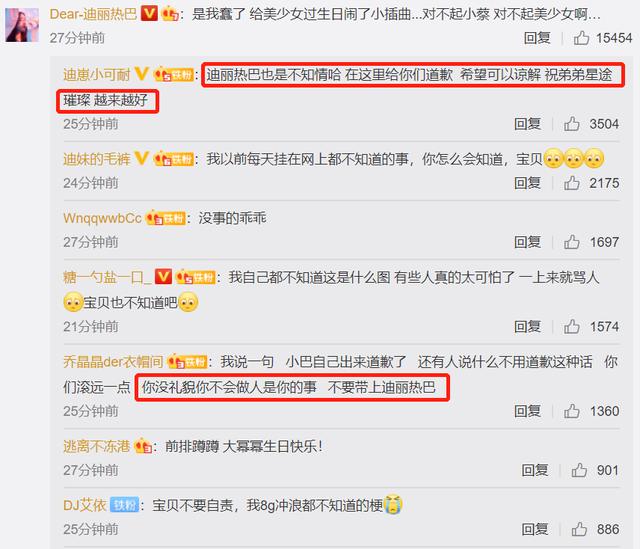Reply to DJ艾依's comment

coord(535,529)
